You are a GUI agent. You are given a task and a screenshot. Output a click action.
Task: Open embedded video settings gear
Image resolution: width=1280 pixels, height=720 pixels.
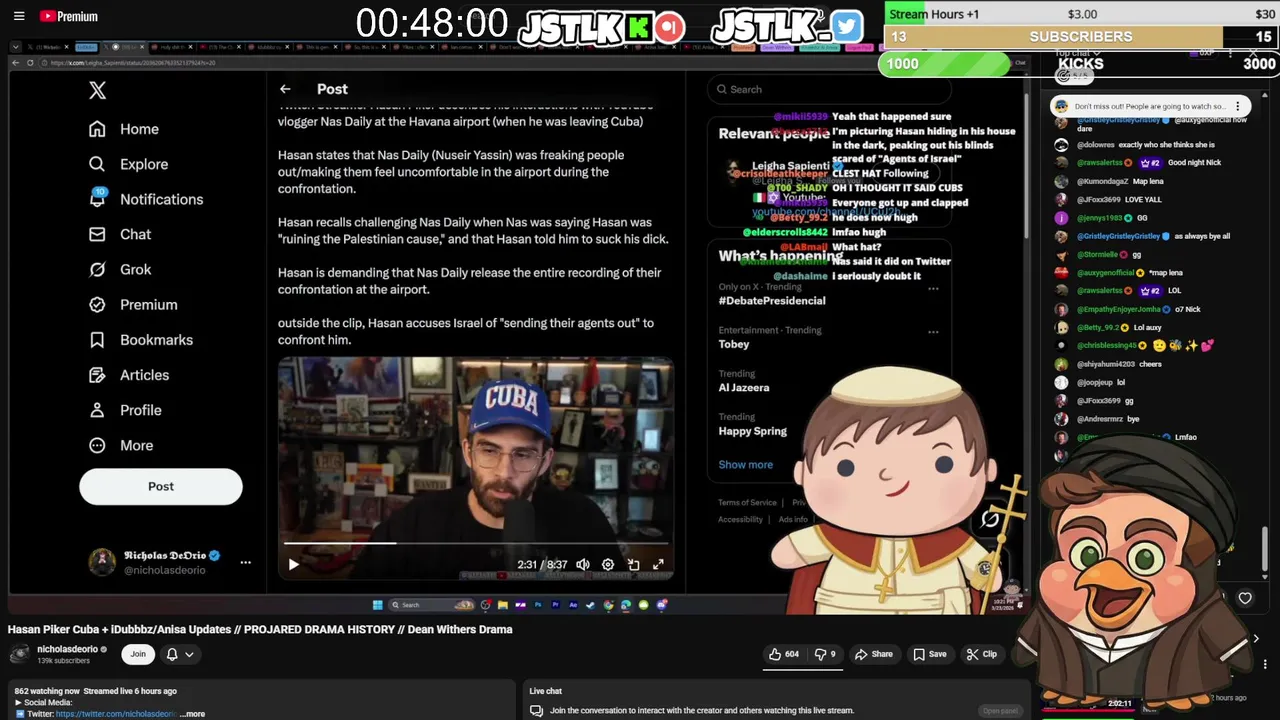[x=608, y=565]
